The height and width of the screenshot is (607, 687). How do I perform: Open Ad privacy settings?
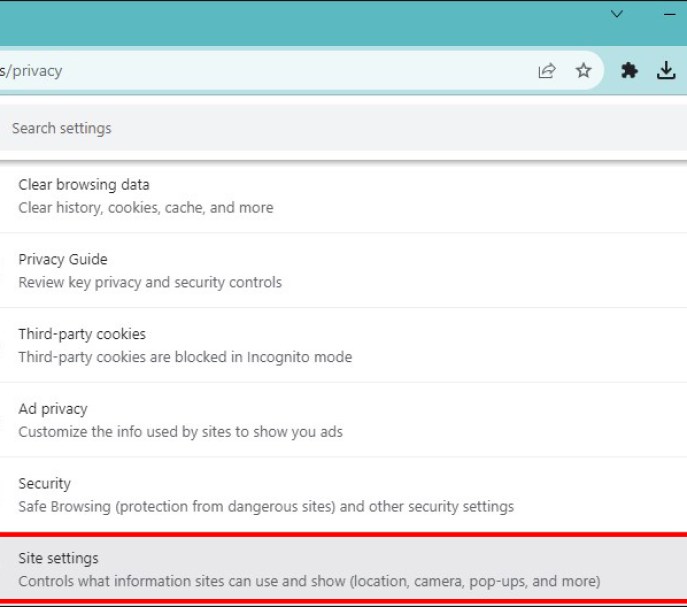[x=344, y=420]
